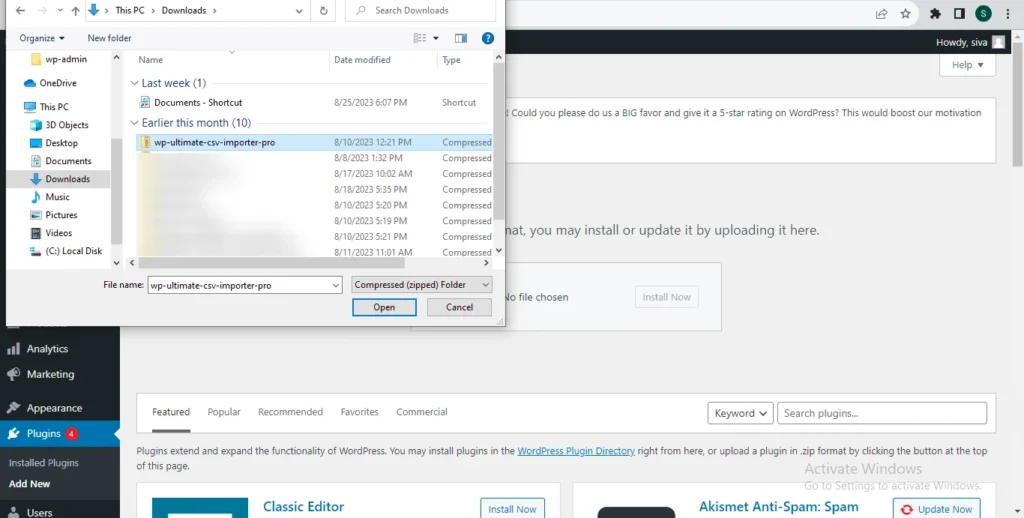The height and width of the screenshot is (518, 1024).
Task: Open Analytics in WordPress sidebar
Action: click(x=47, y=349)
